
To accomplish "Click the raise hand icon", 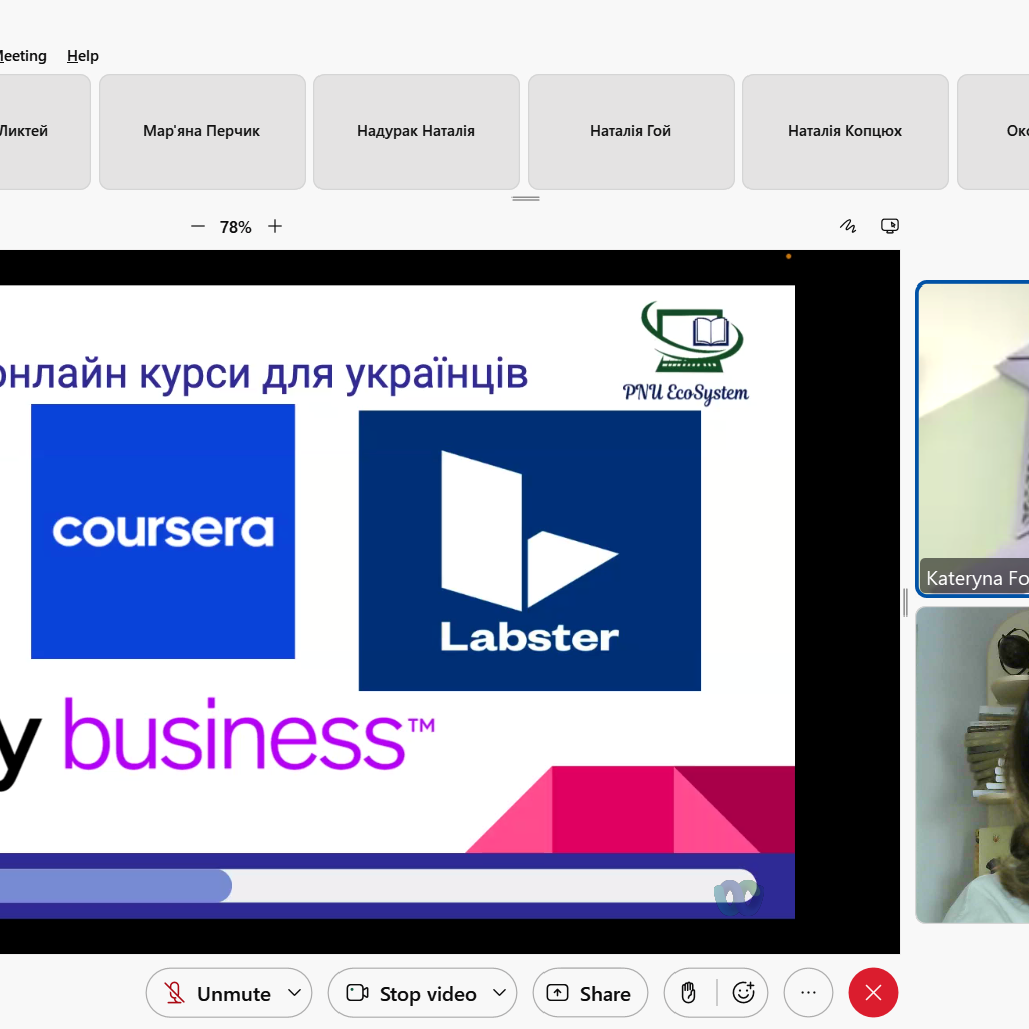I will (x=688, y=993).
